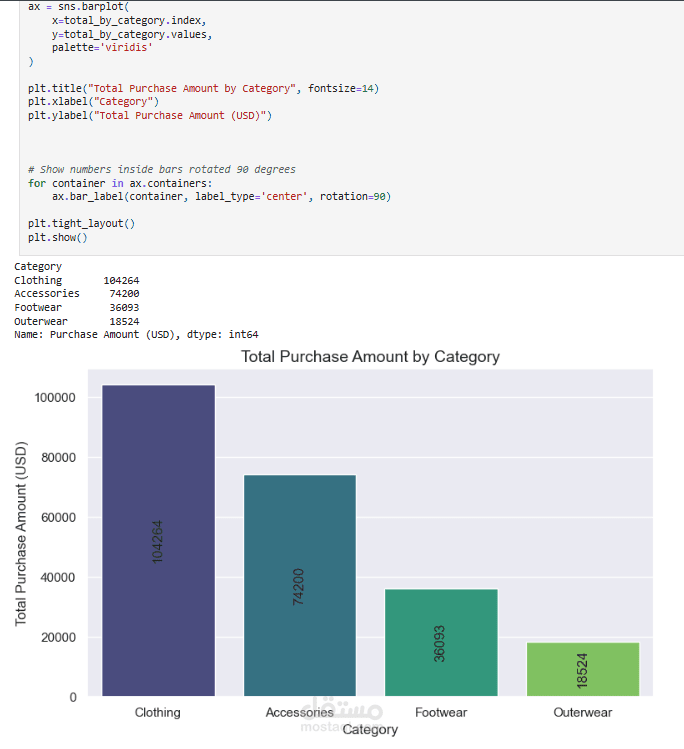Click the Category x-axis label below the chart

pyautogui.click(x=370, y=729)
